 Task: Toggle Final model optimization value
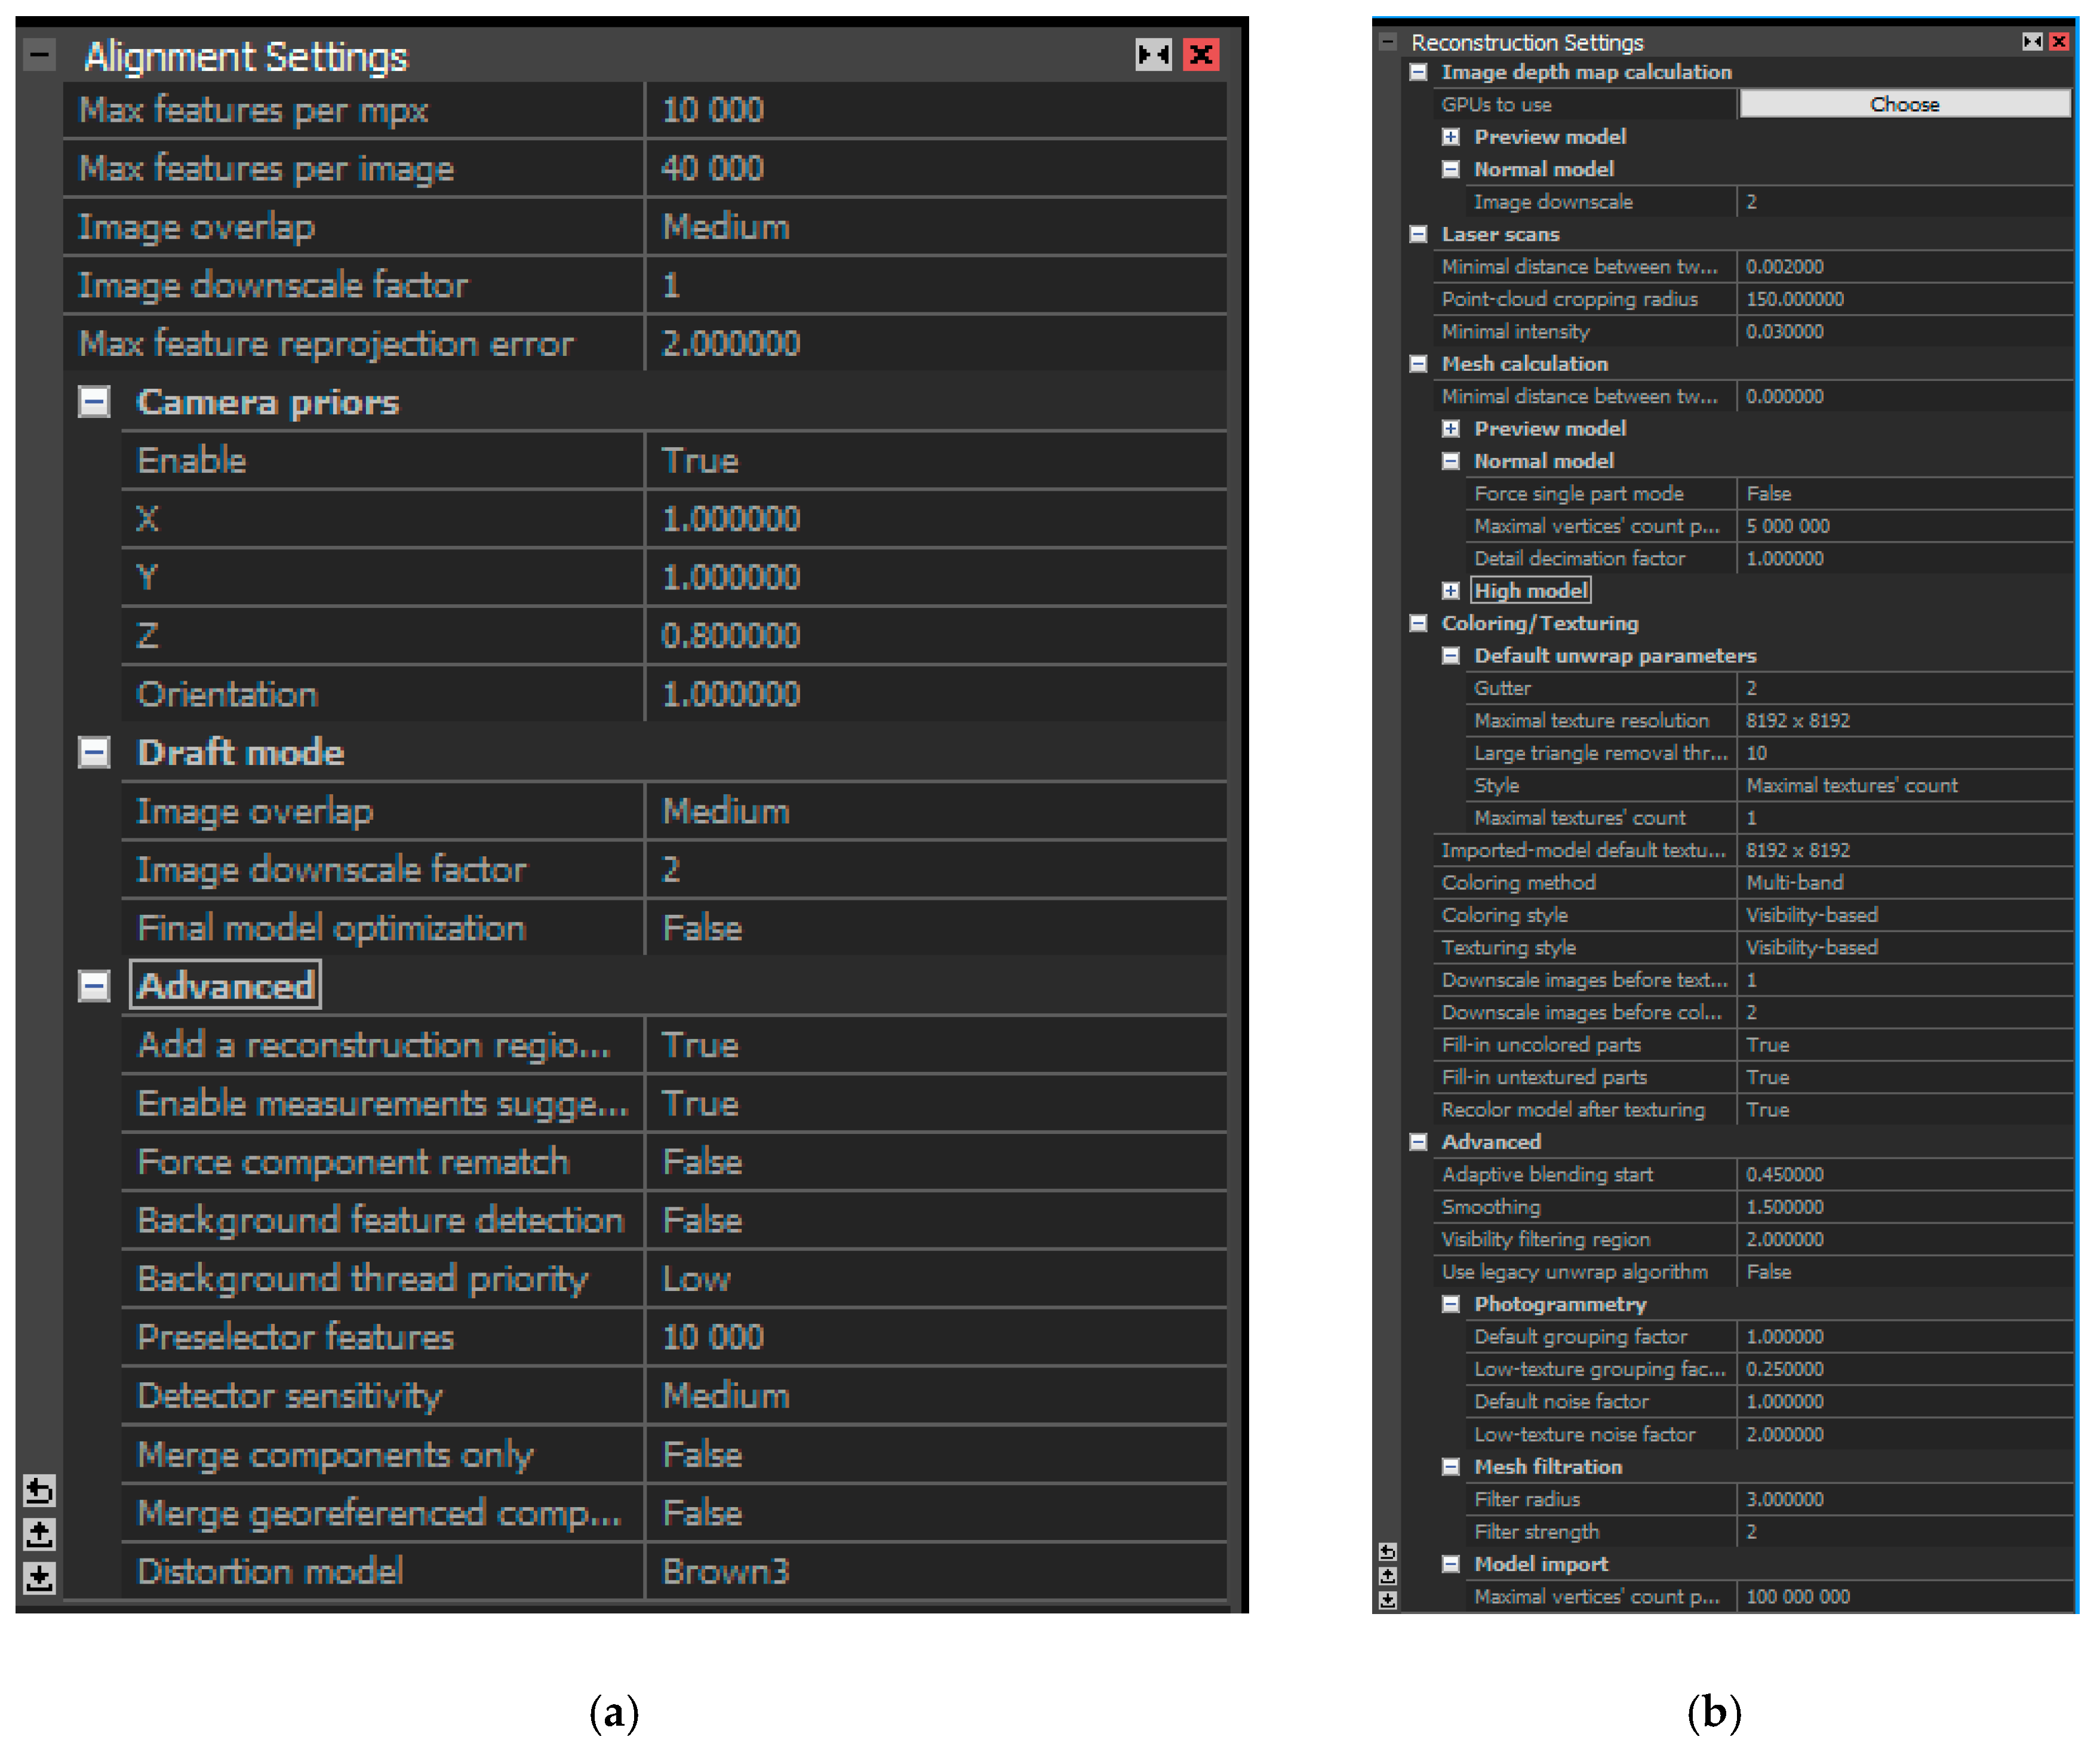click(x=936, y=928)
